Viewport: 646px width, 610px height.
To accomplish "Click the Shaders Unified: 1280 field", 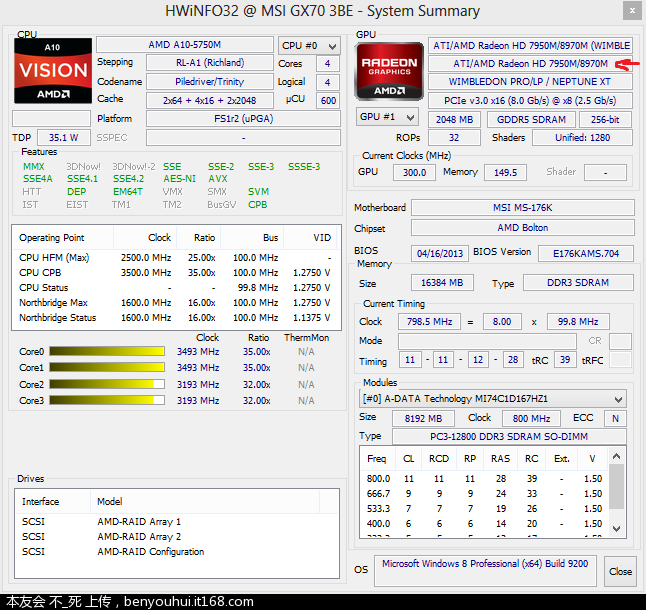I will tap(582, 138).
